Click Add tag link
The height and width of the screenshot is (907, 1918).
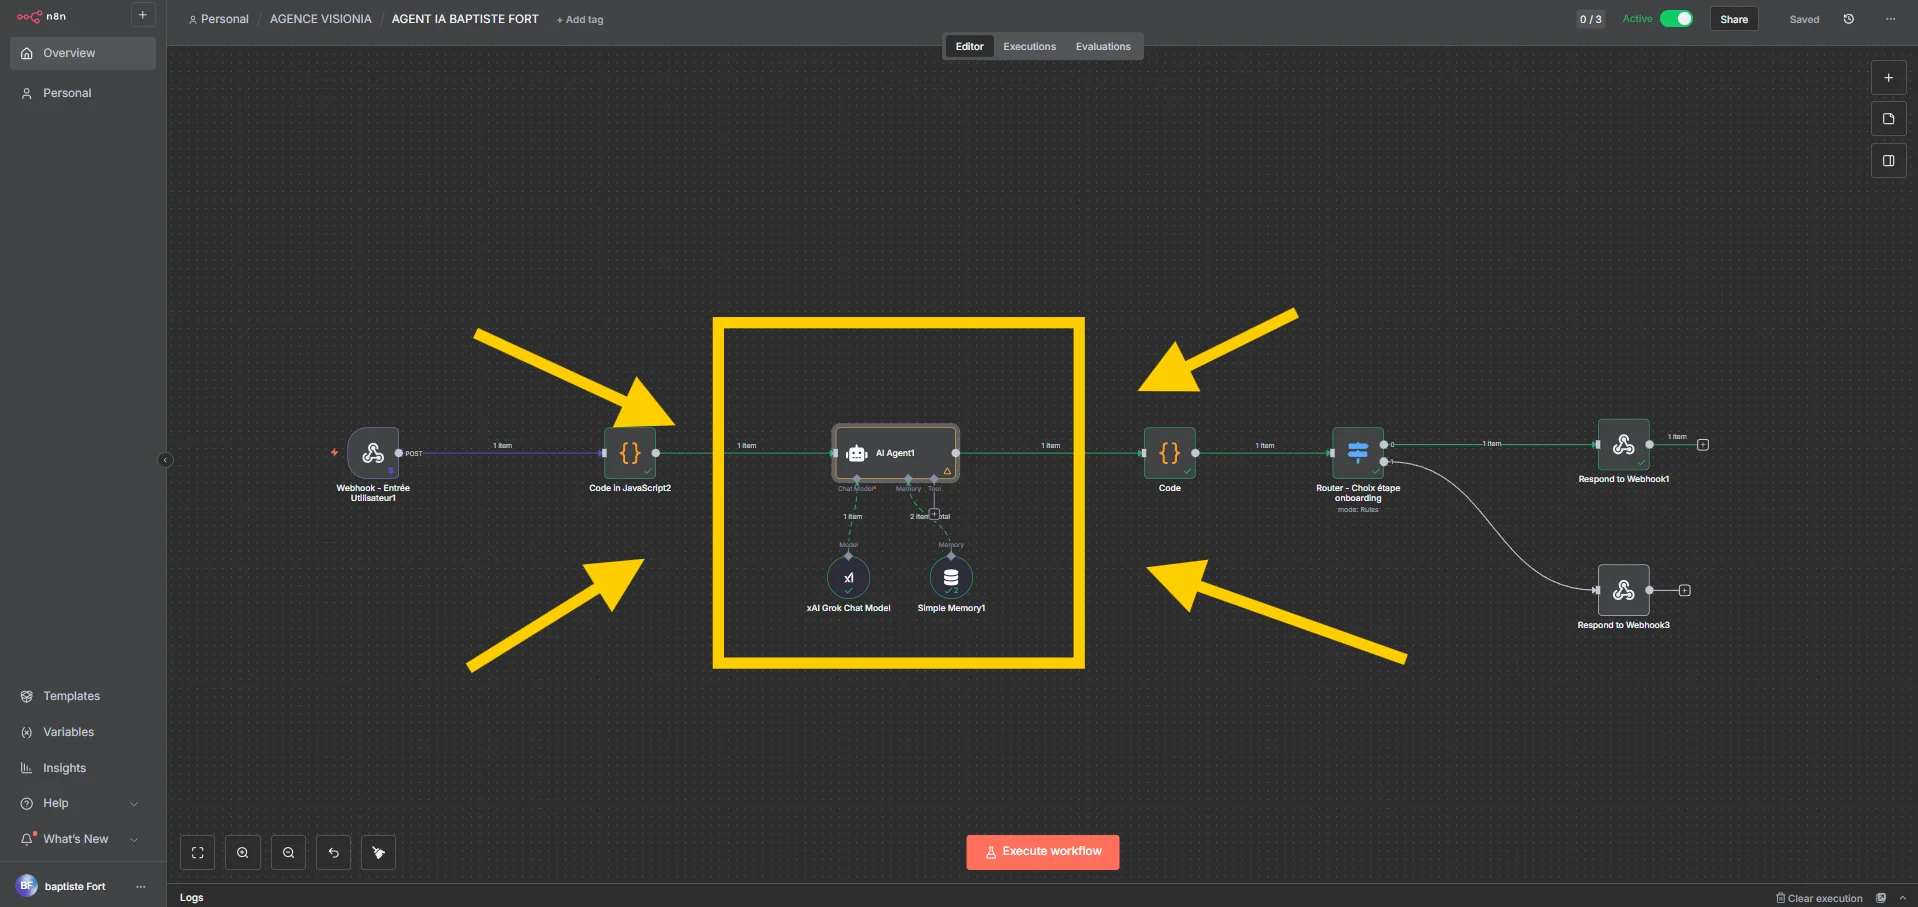coord(580,19)
